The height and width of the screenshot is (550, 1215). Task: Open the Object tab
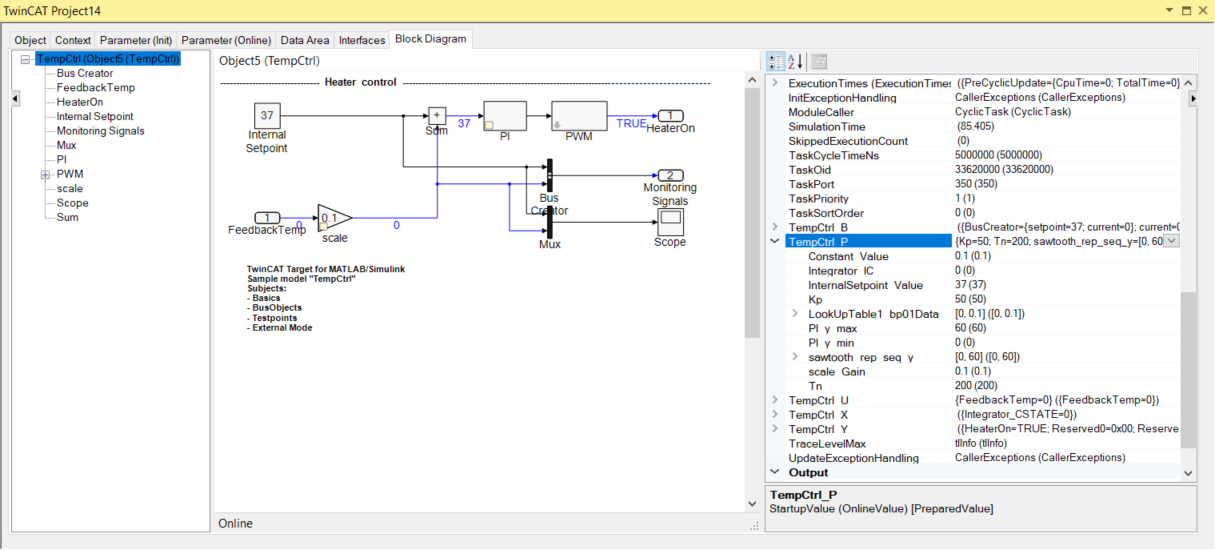pyautogui.click(x=30, y=40)
